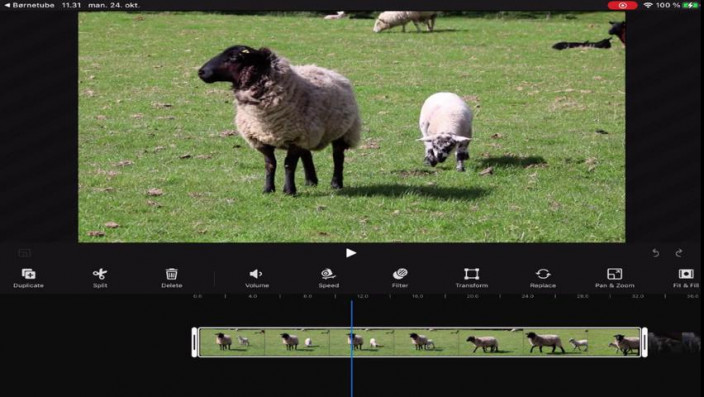The width and height of the screenshot is (704, 397).
Task: Apply a Filter to the clip
Action: pos(400,278)
